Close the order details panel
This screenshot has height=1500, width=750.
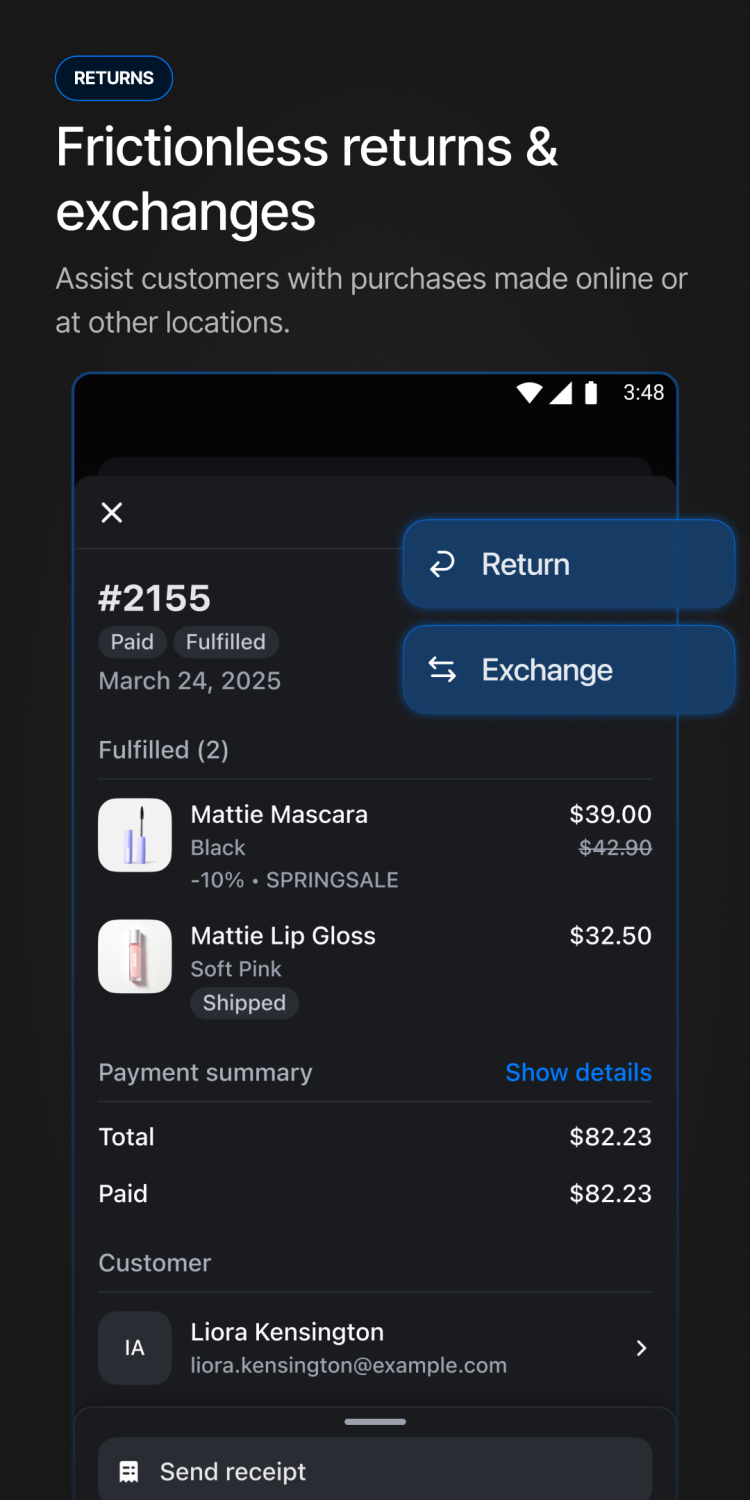tap(112, 513)
